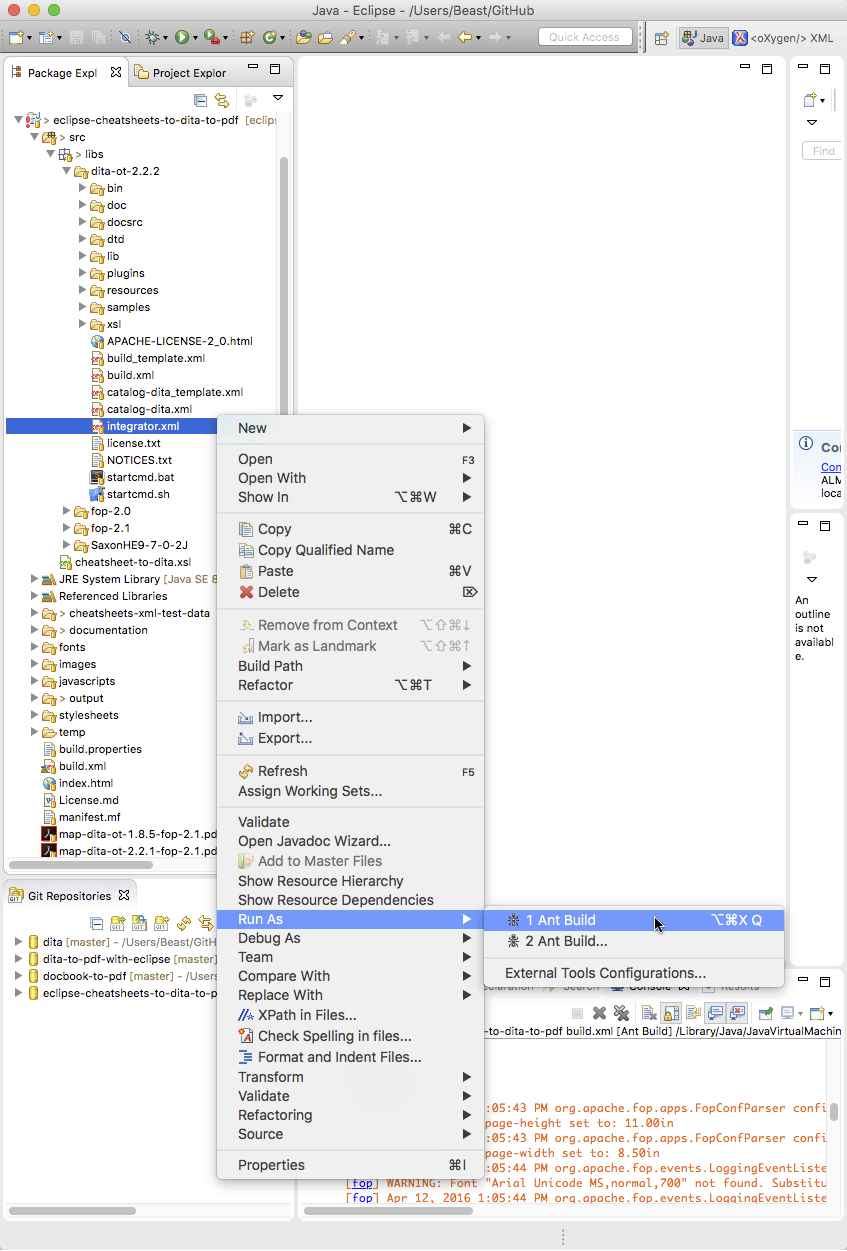847x1251 pixels.
Task: Click the Pin Console icon
Action: (x=766, y=1013)
